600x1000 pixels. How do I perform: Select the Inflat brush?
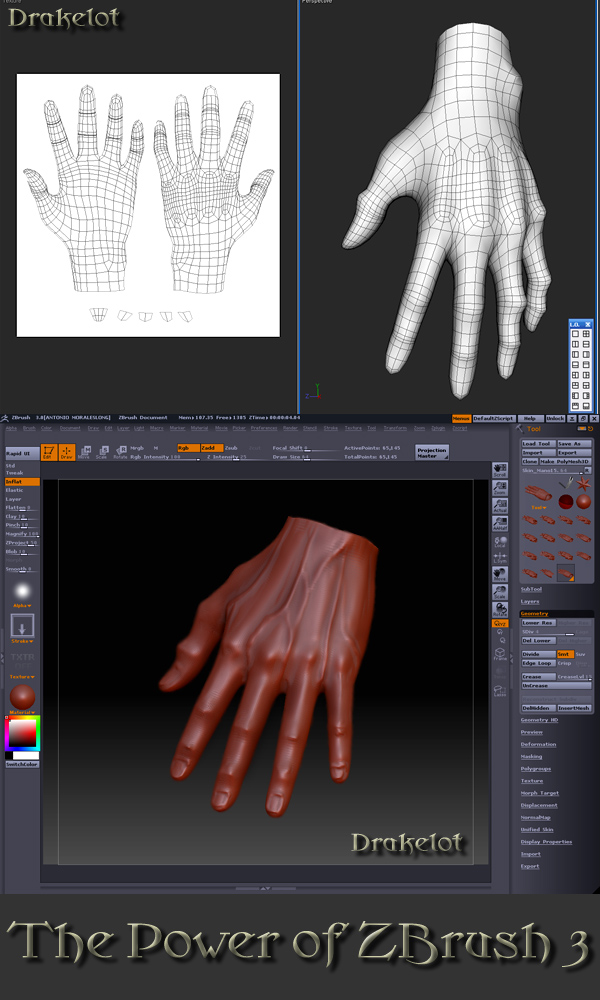coord(22,482)
